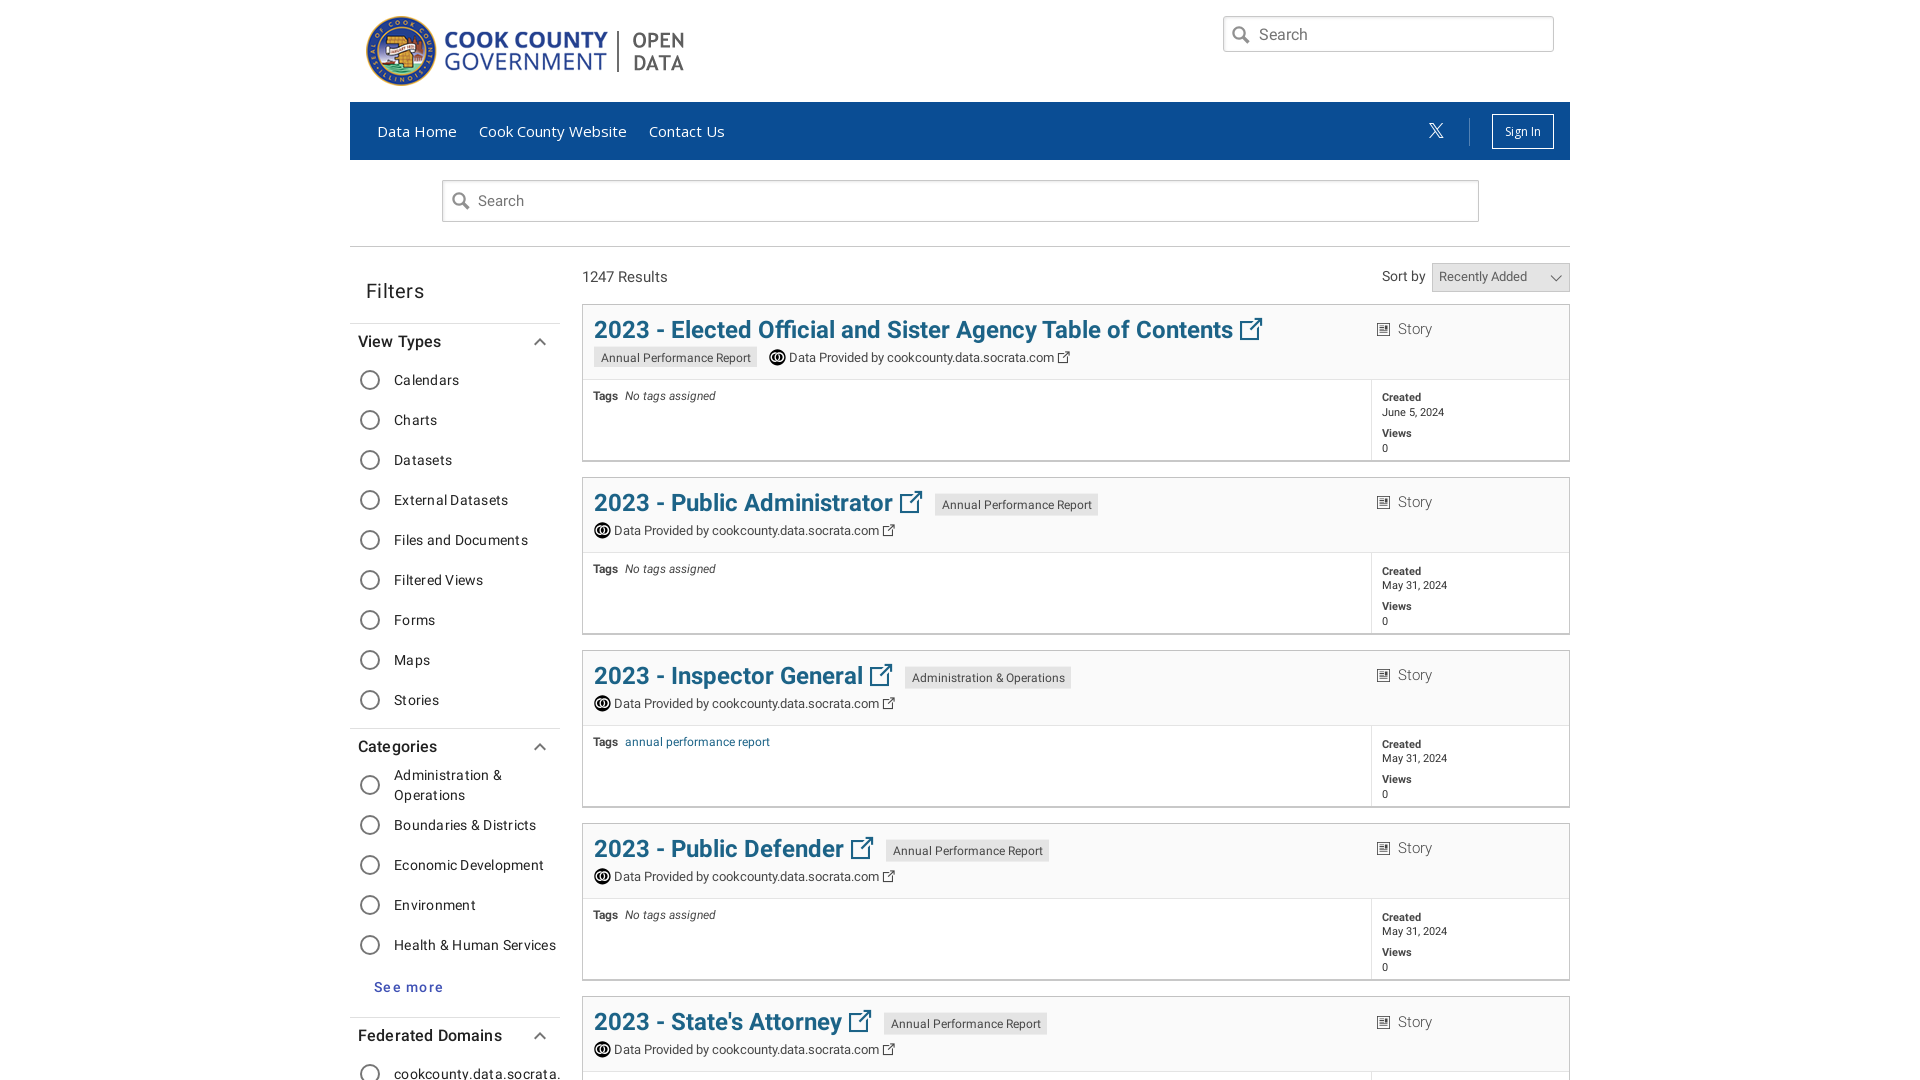Click the external link icon beside 2023 - Public Administrator

click(x=910, y=502)
